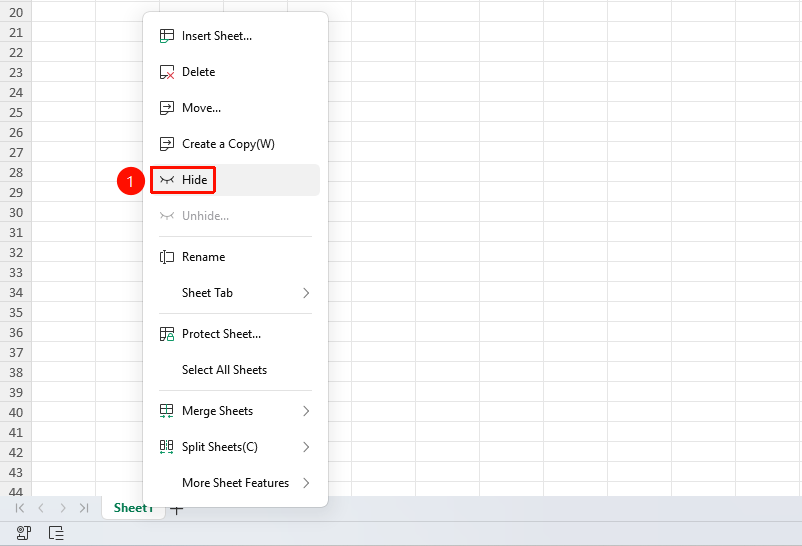802x546 pixels.
Task: Select row header 28
Action: pyautogui.click(x=16, y=172)
